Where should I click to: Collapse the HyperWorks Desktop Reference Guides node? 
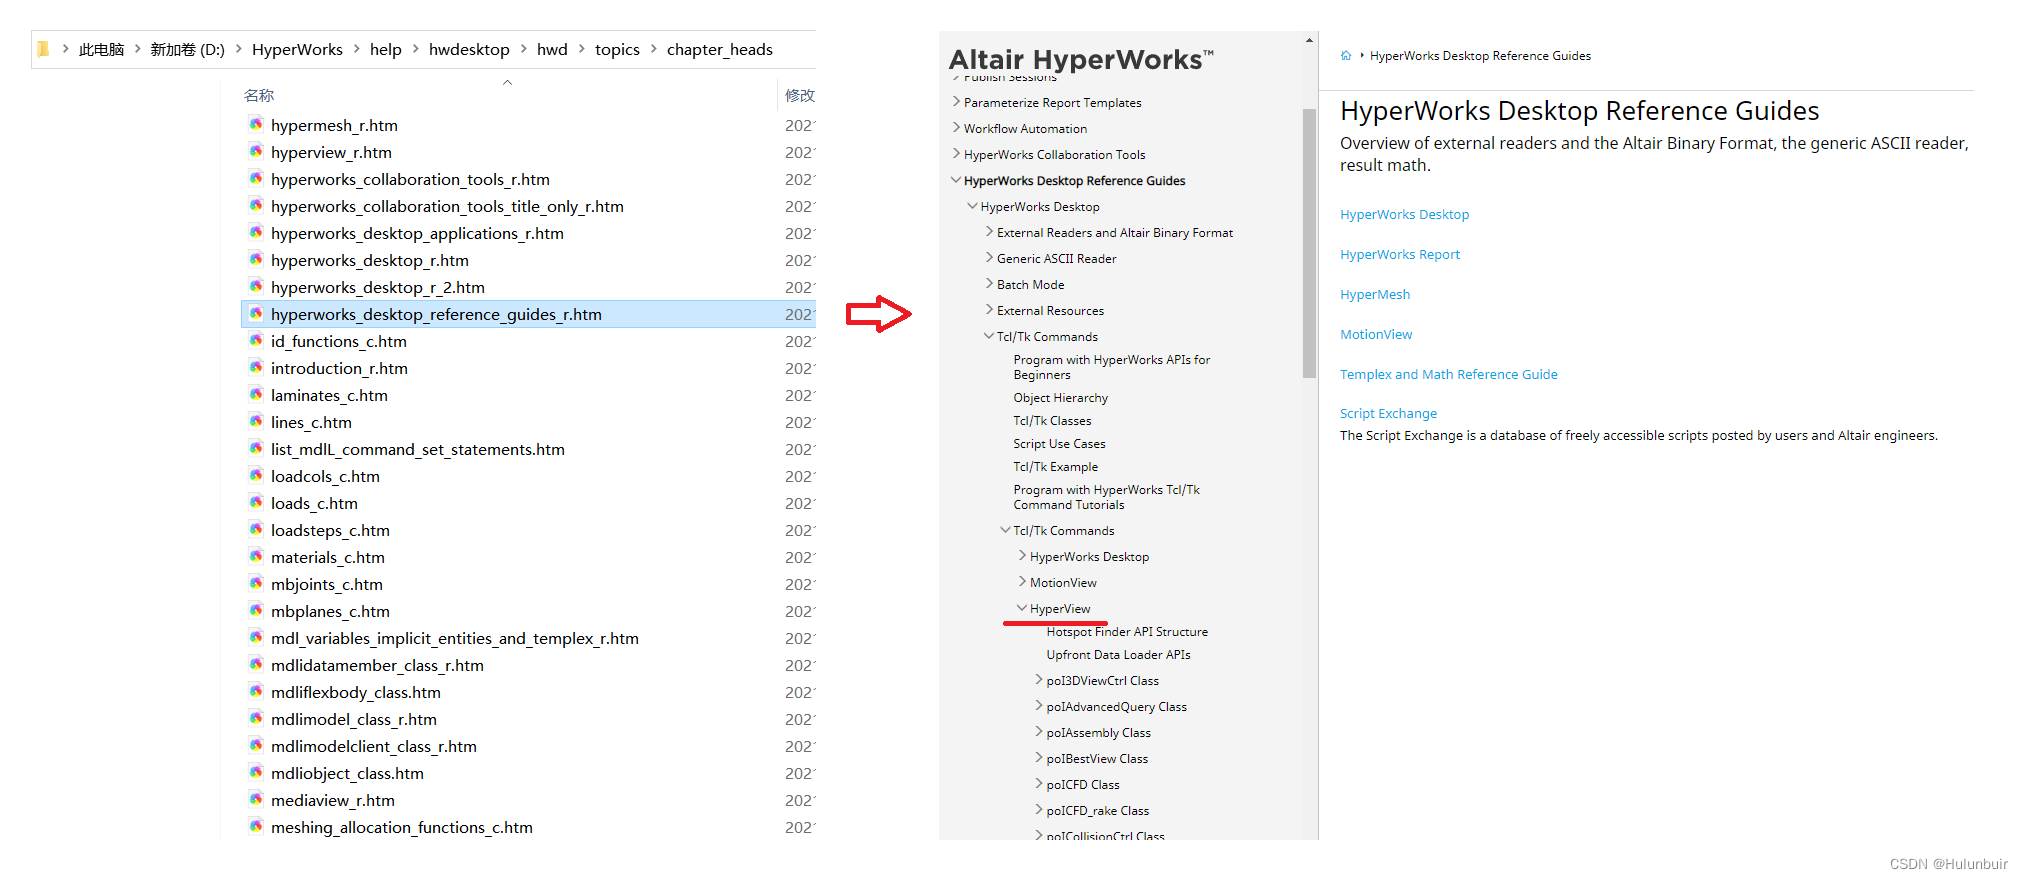(956, 180)
